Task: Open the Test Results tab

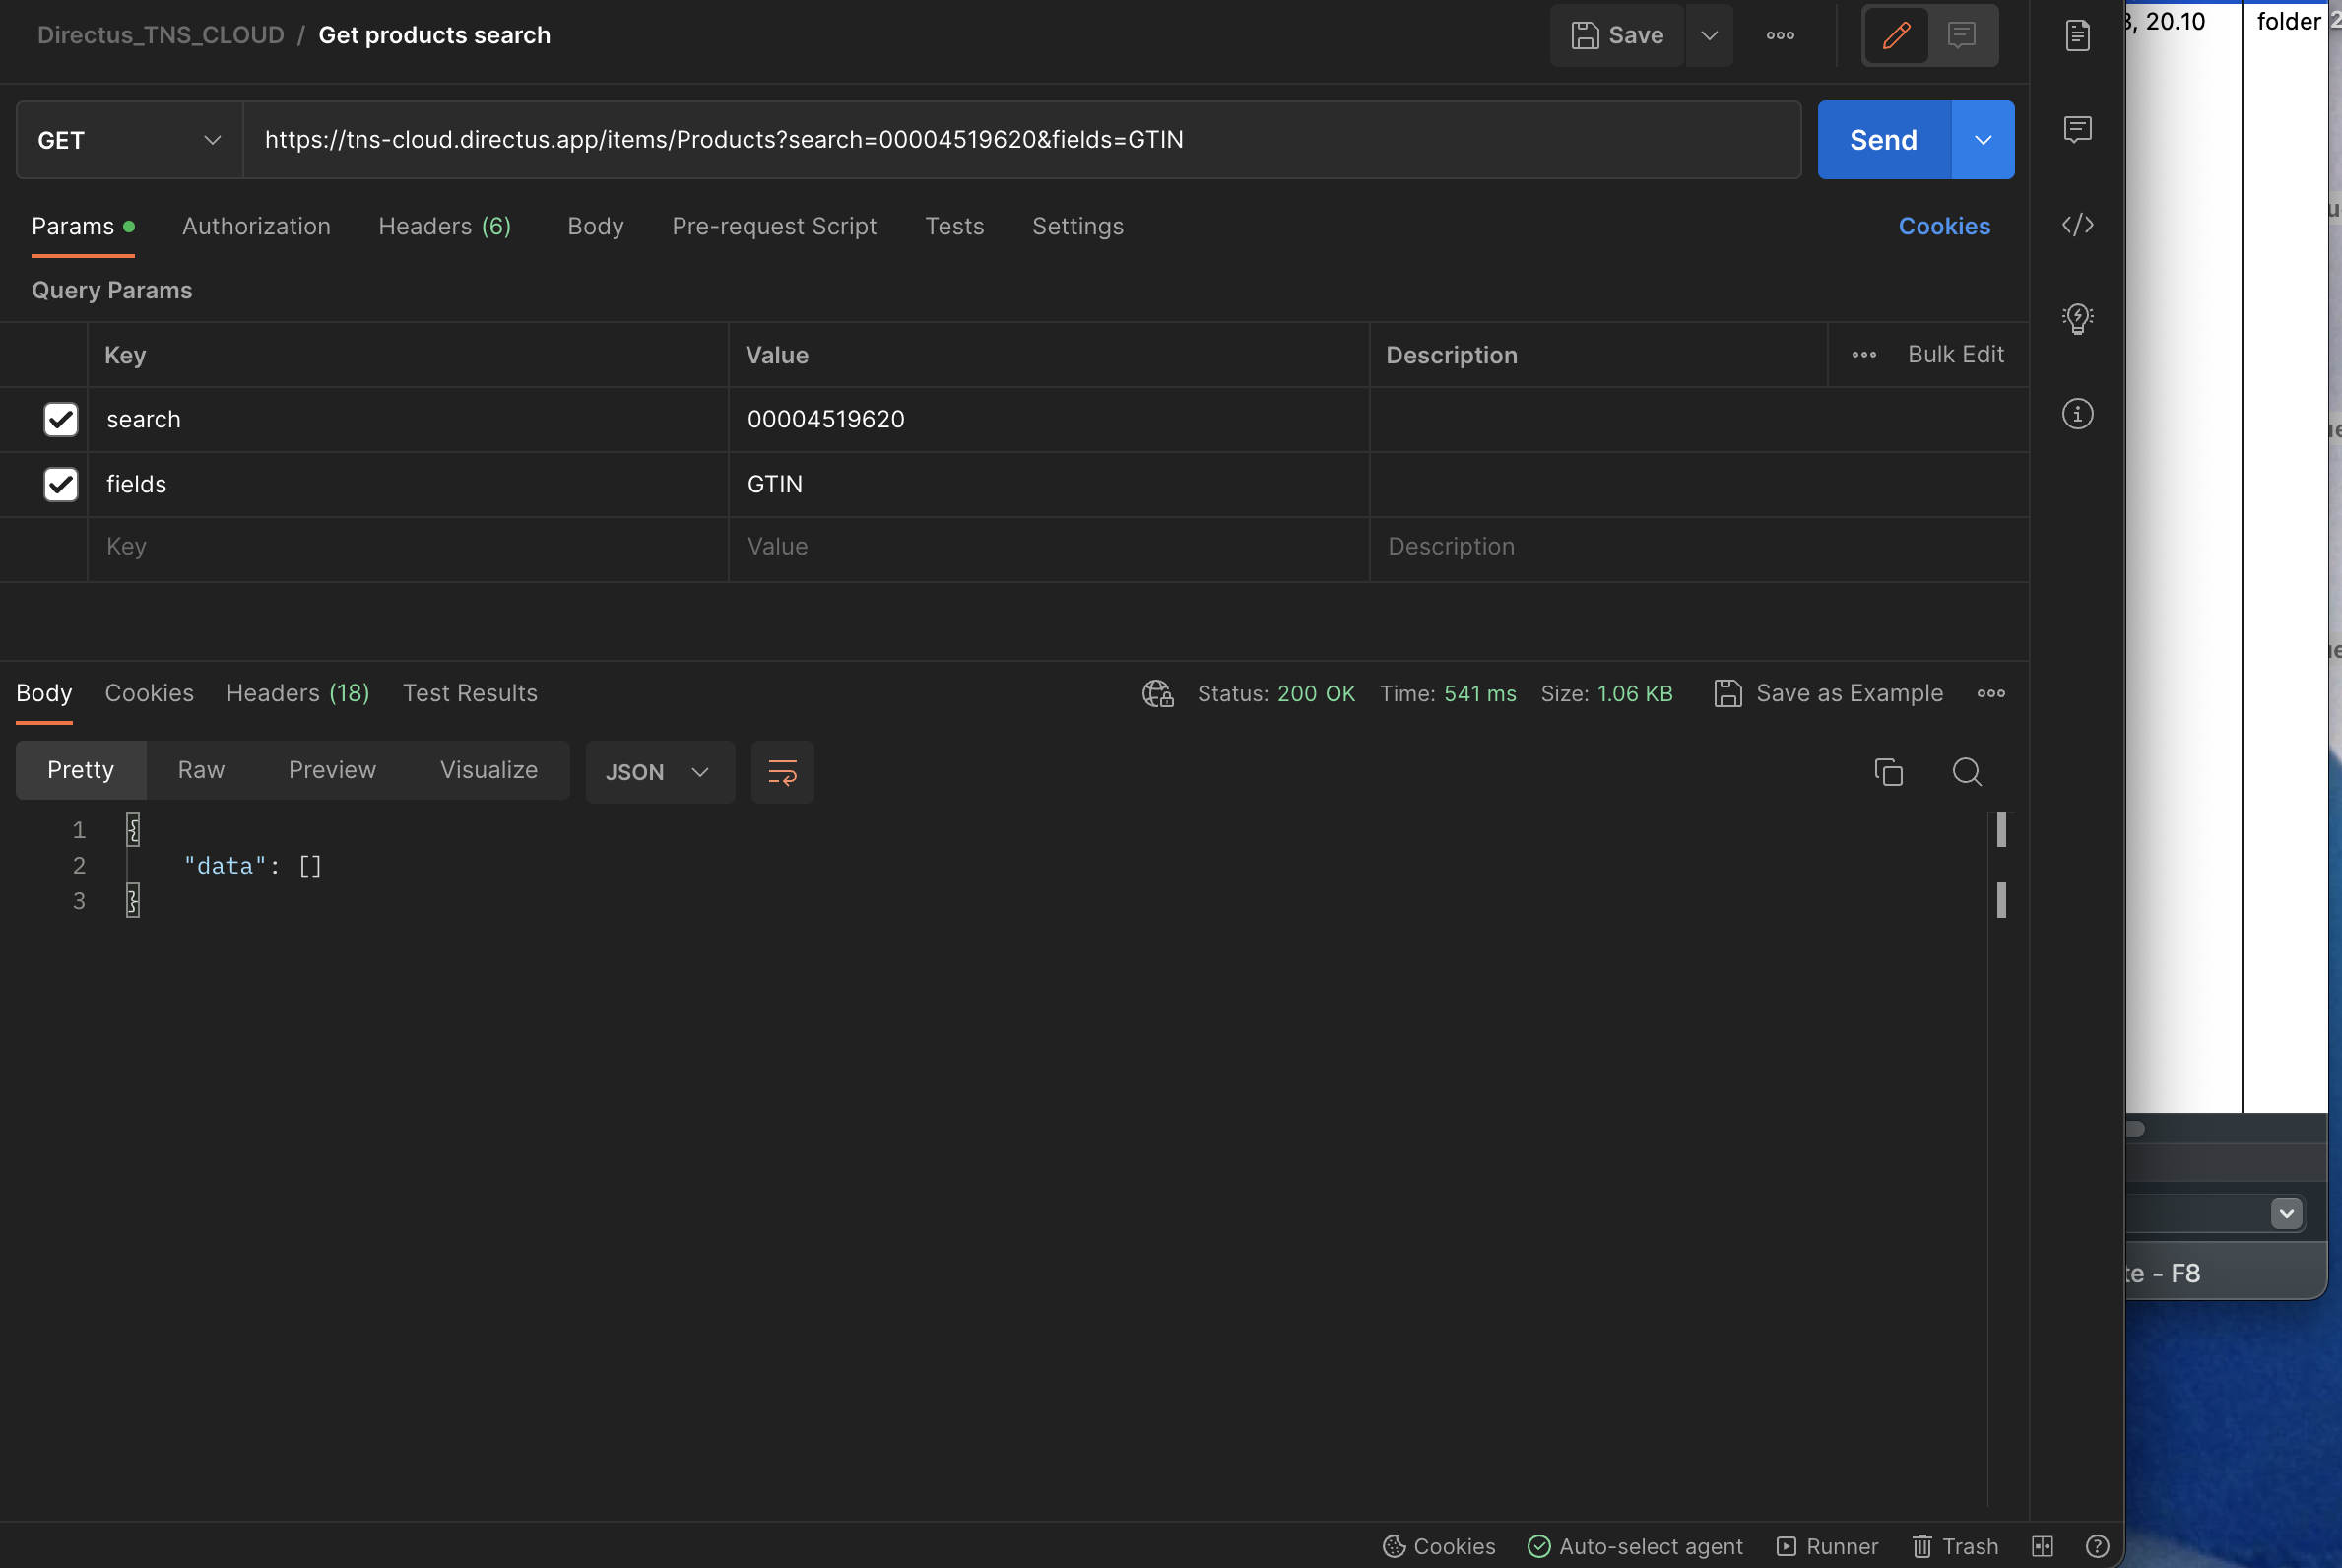Action: [x=469, y=692]
